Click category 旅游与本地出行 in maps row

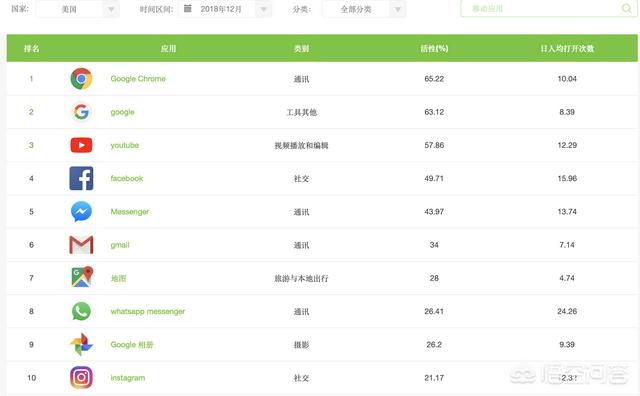(x=301, y=278)
